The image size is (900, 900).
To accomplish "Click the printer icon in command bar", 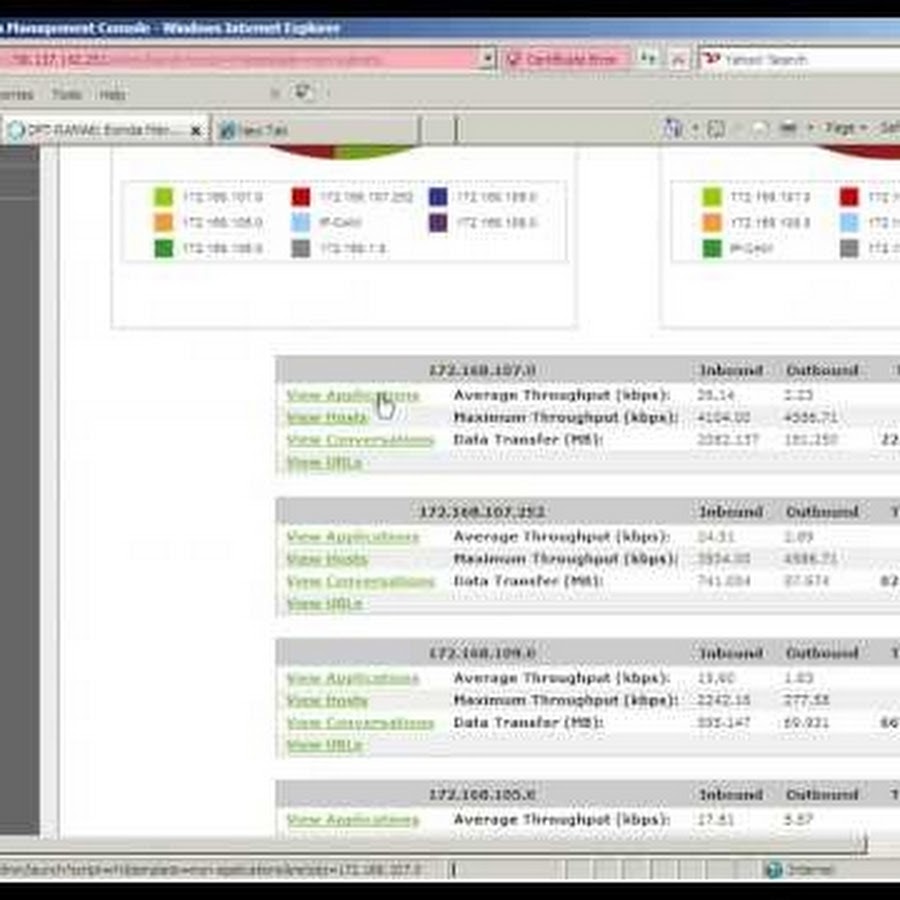I will (789, 129).
